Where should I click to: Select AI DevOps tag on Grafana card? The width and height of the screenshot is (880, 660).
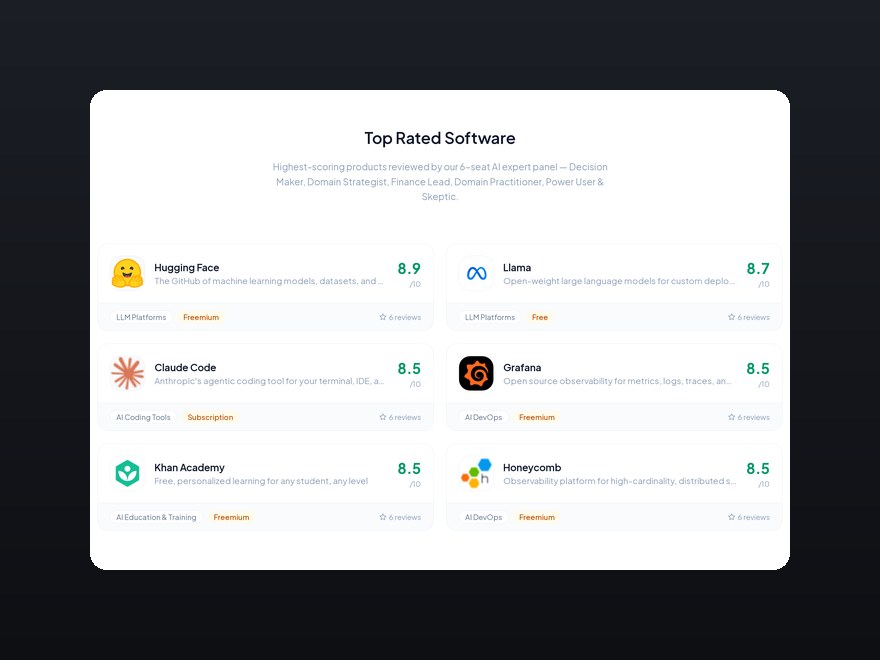click(483, 417)
